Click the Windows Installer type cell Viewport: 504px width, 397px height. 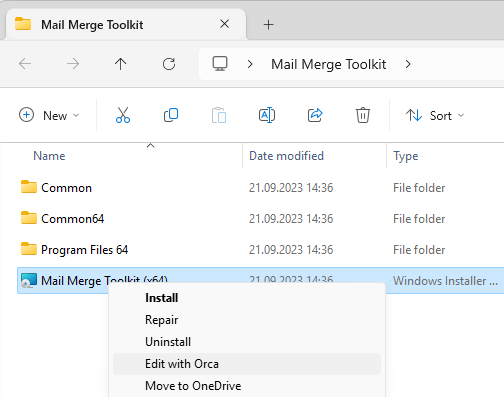(445, 281)
